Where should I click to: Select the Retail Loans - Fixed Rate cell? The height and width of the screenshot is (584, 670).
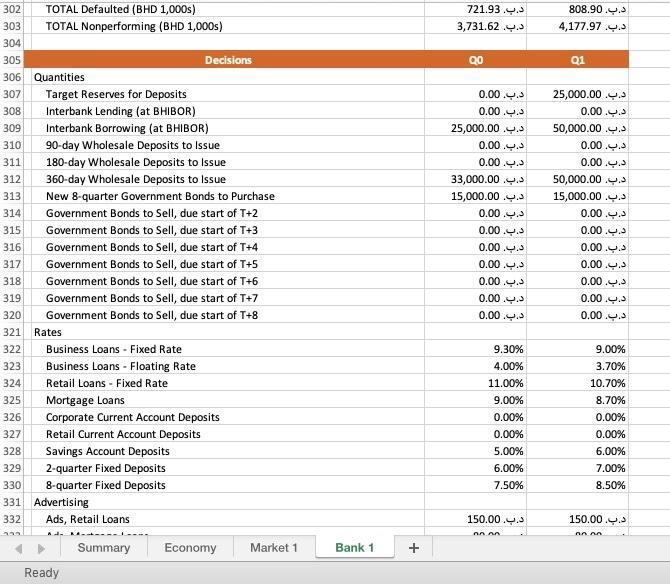(228, 383)
